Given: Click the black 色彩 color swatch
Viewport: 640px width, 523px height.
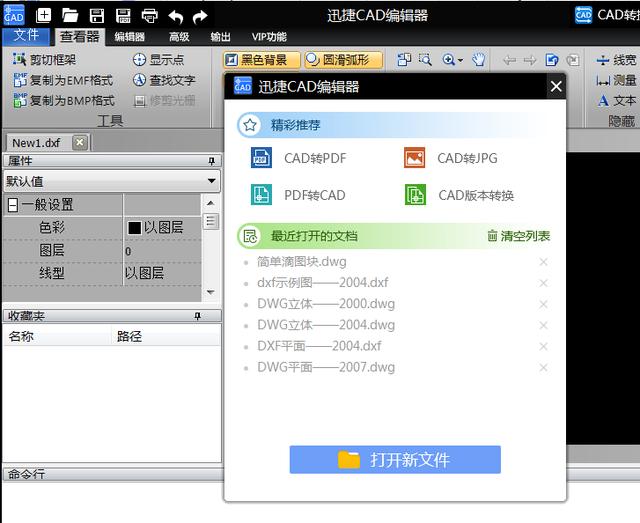Looking at the screenshot, I should tap(134, 228).
